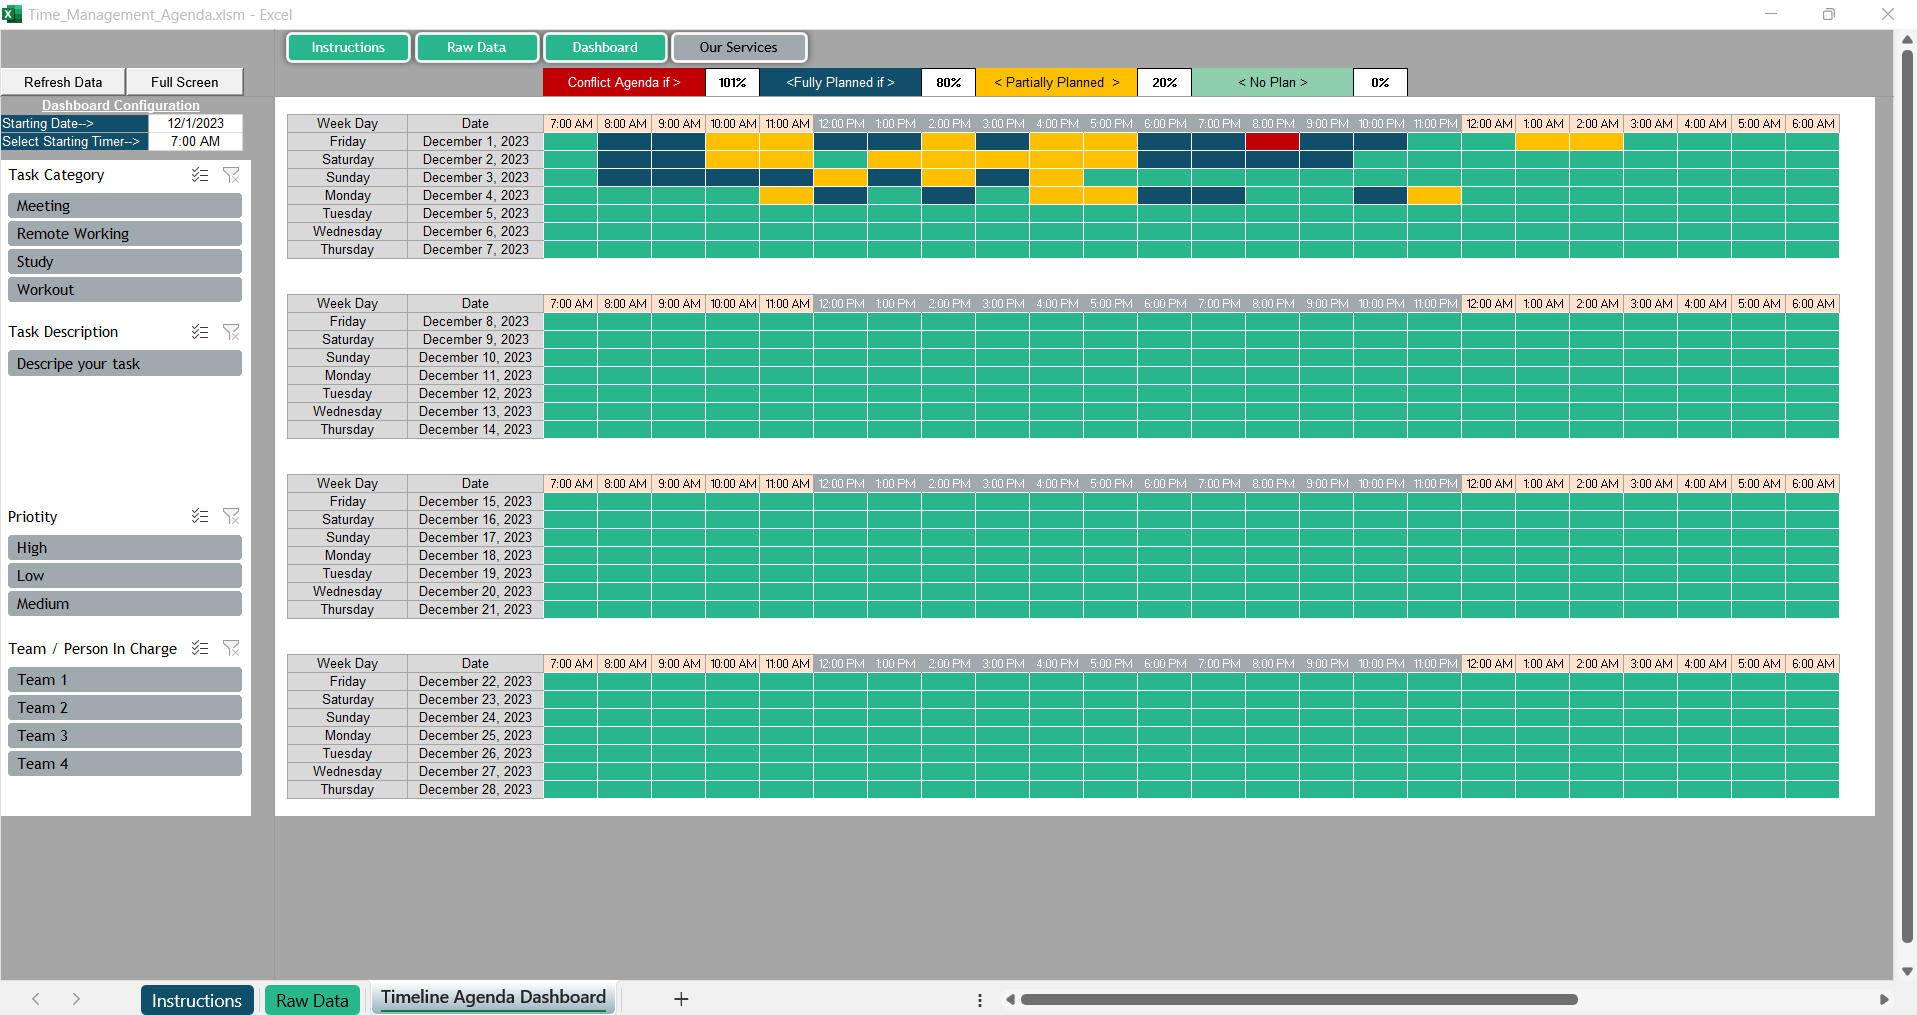The height and width of the screenshot is (1015, 1917).
Task: Toggle multi-select in Task Description slicer
Action: click(x=200, y=332)
